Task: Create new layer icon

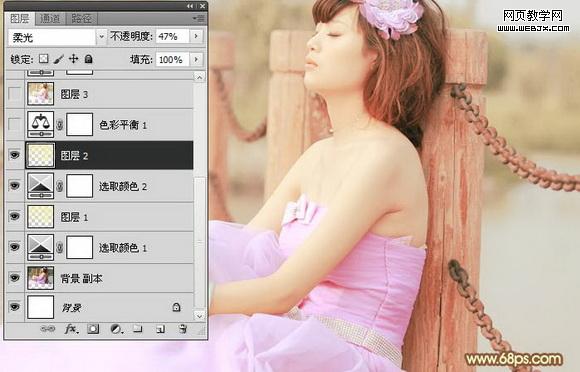Action: [160, 328]
